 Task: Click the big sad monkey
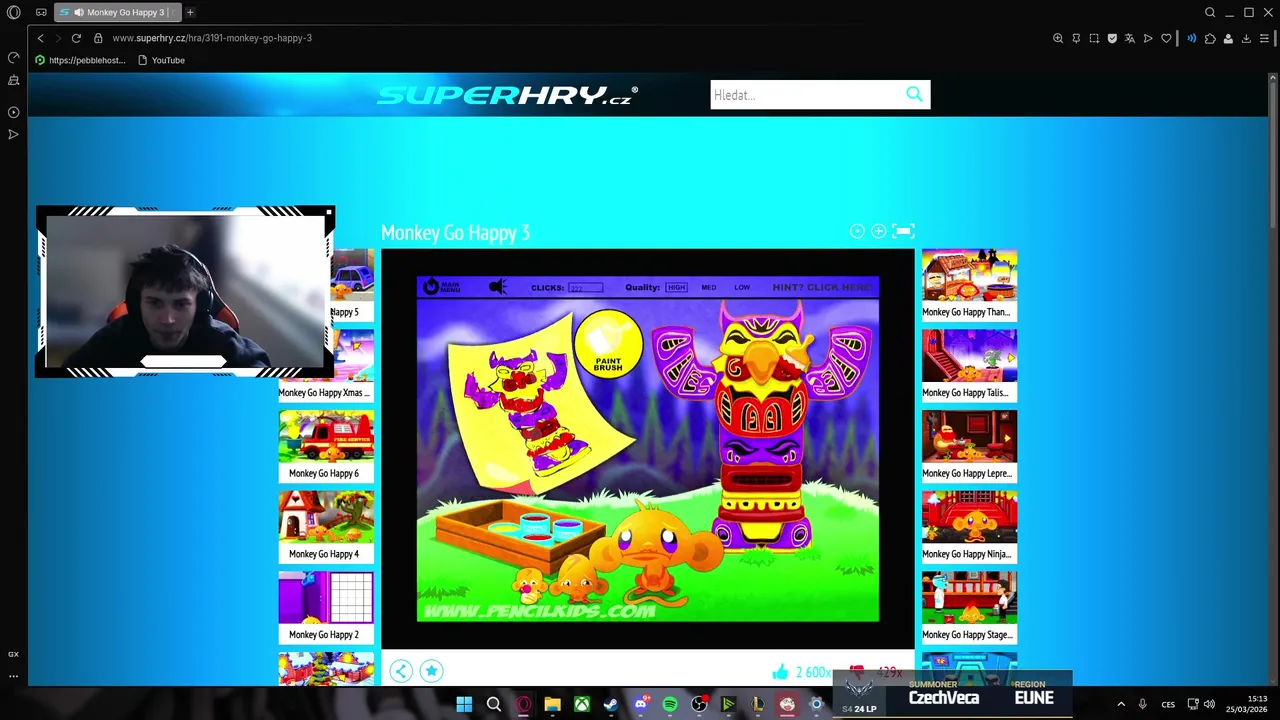[x=655, y=553]
